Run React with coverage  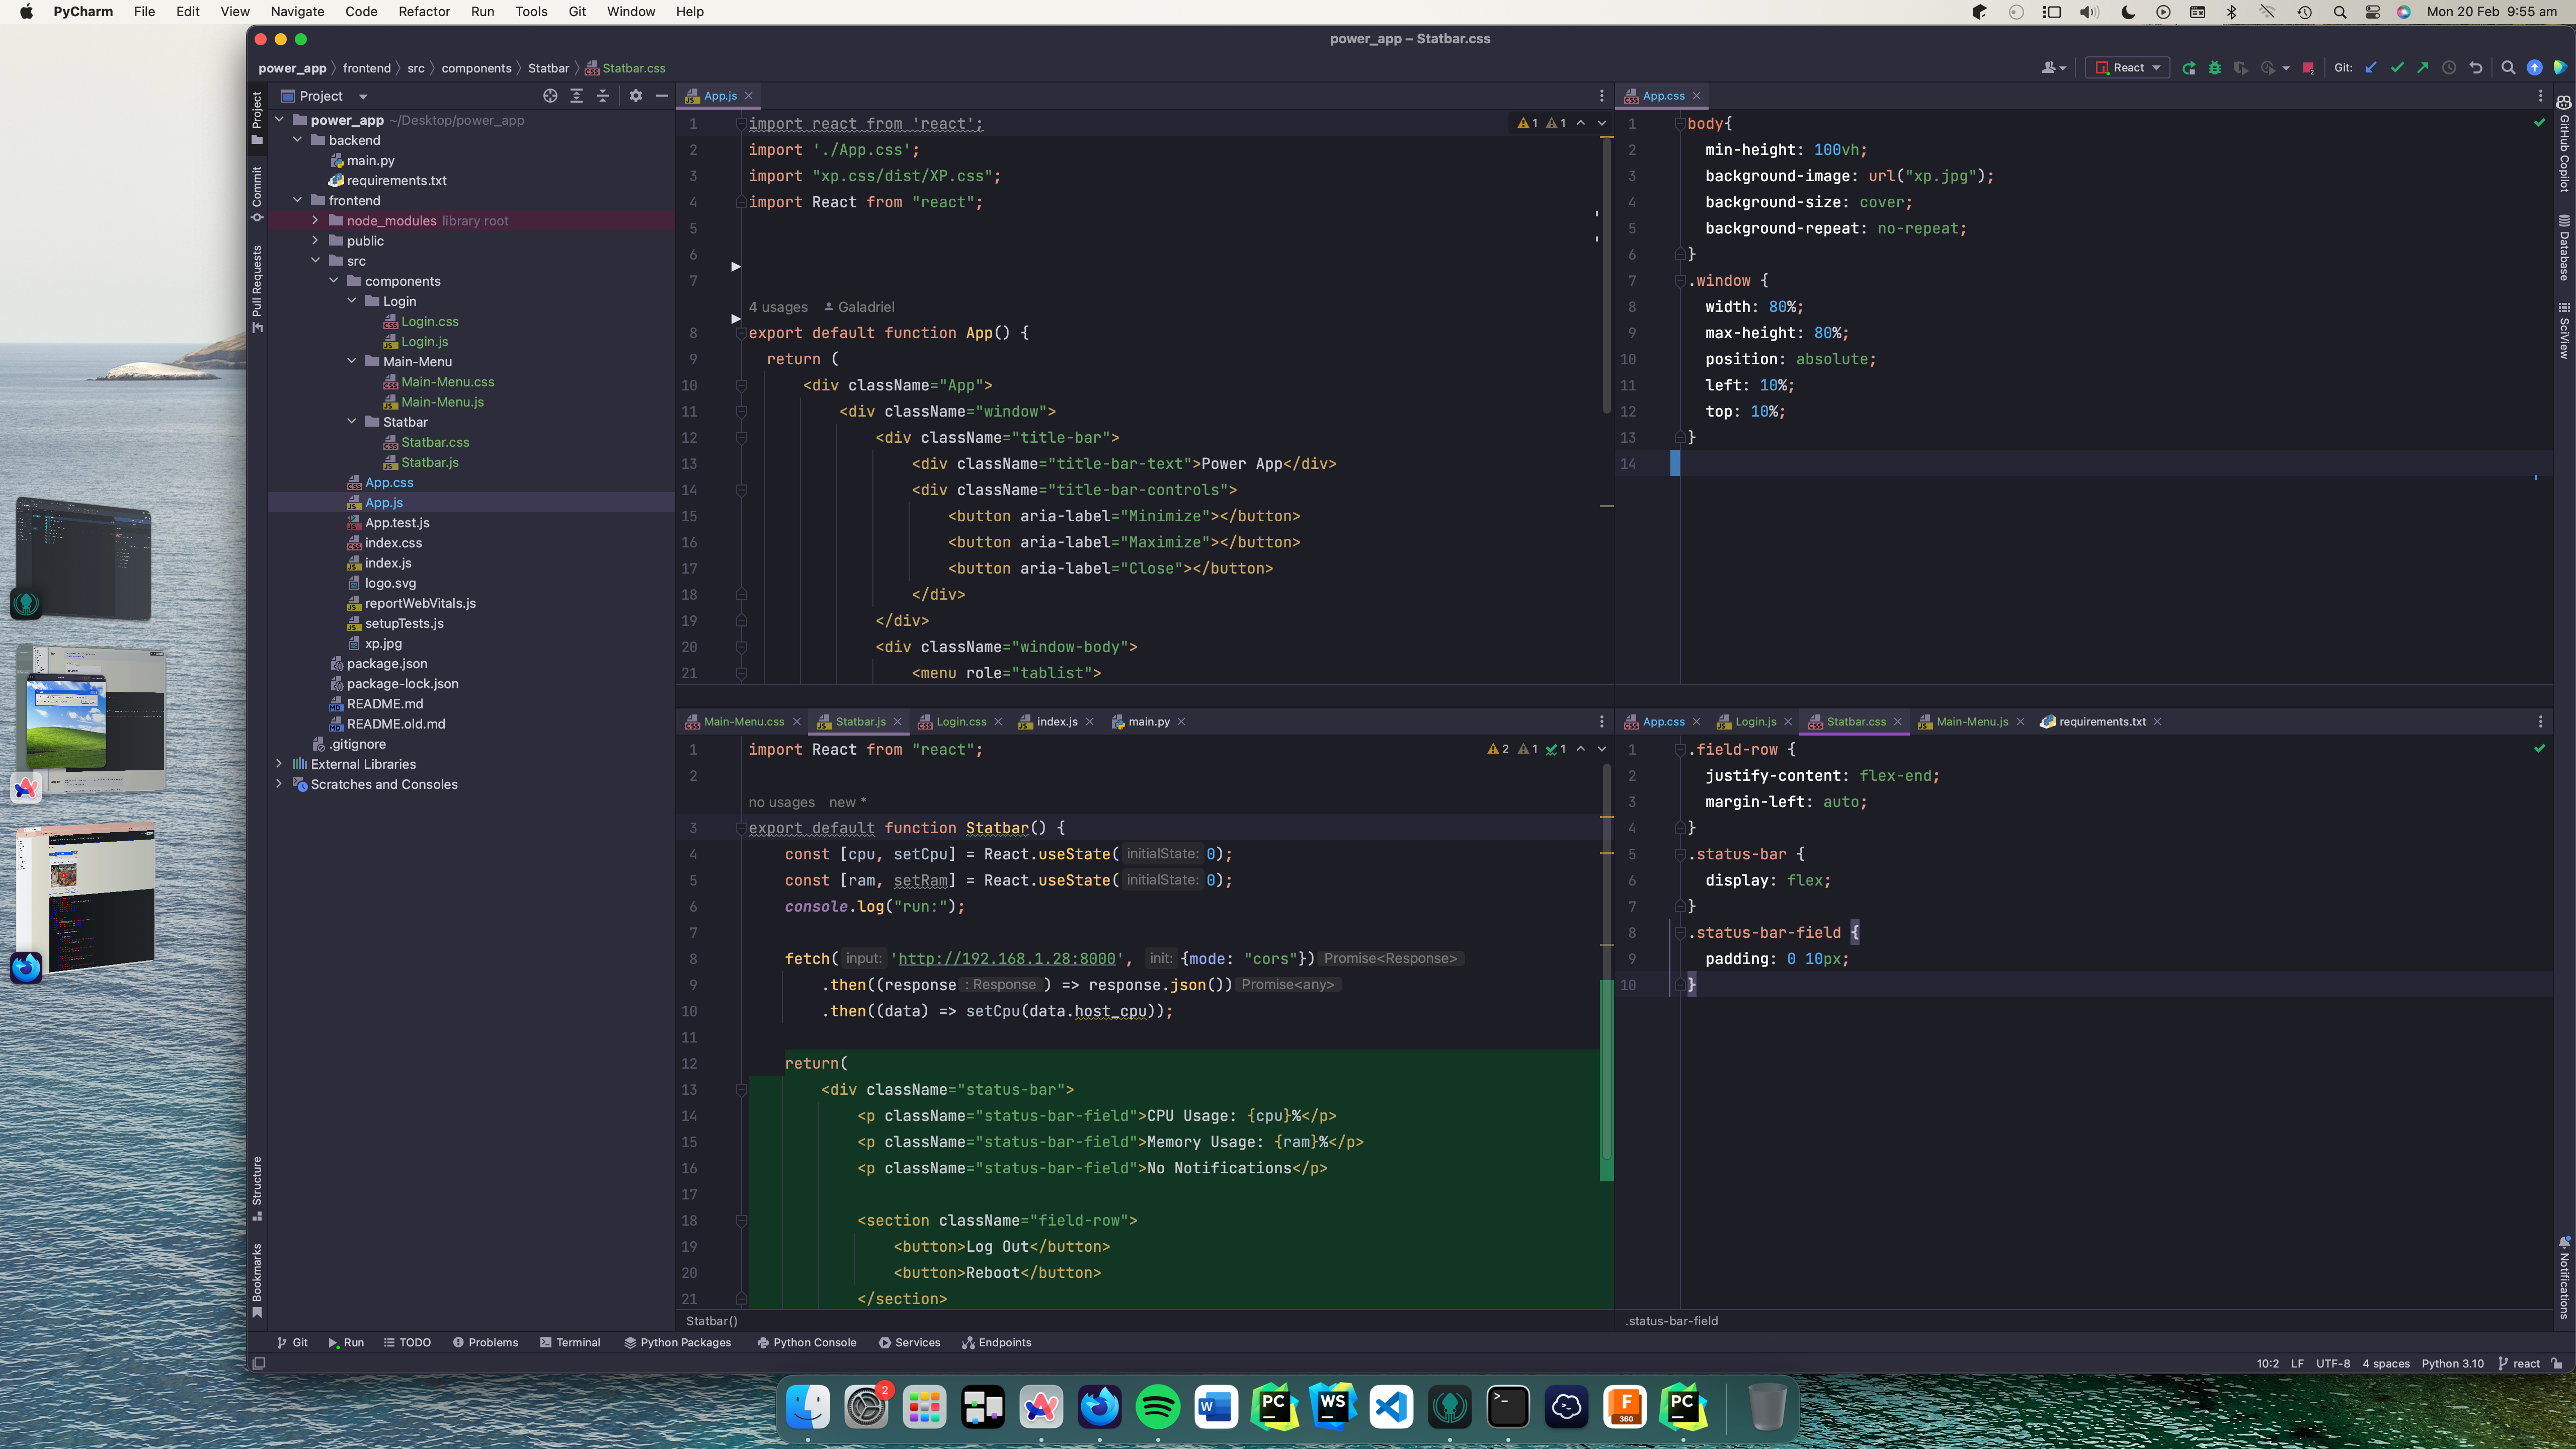coord(2241,68)
